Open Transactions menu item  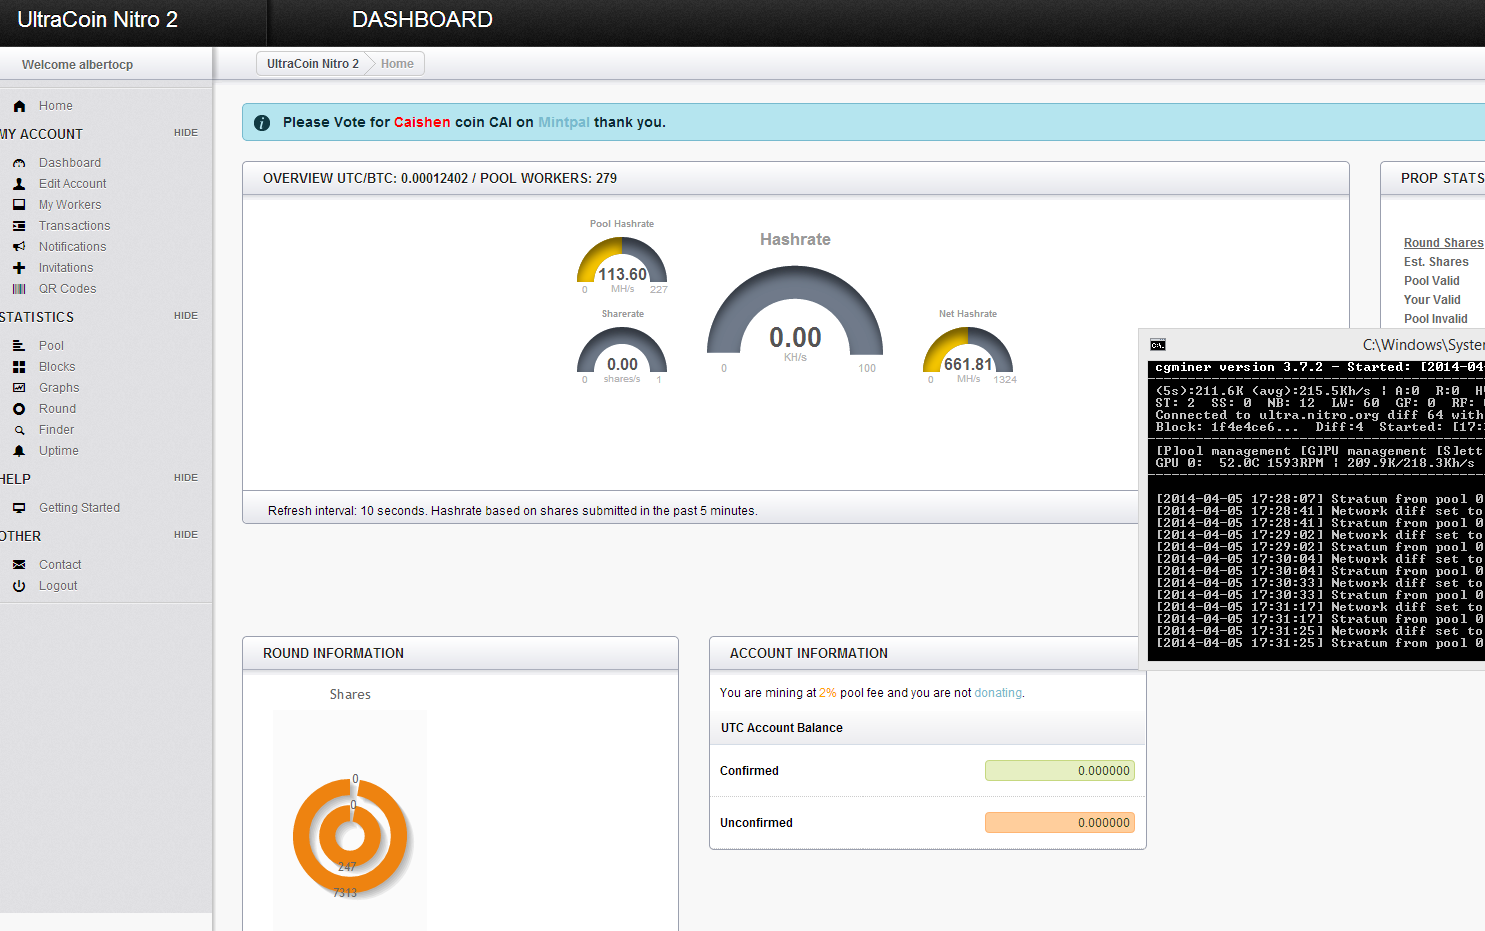(x=75, y=226)
